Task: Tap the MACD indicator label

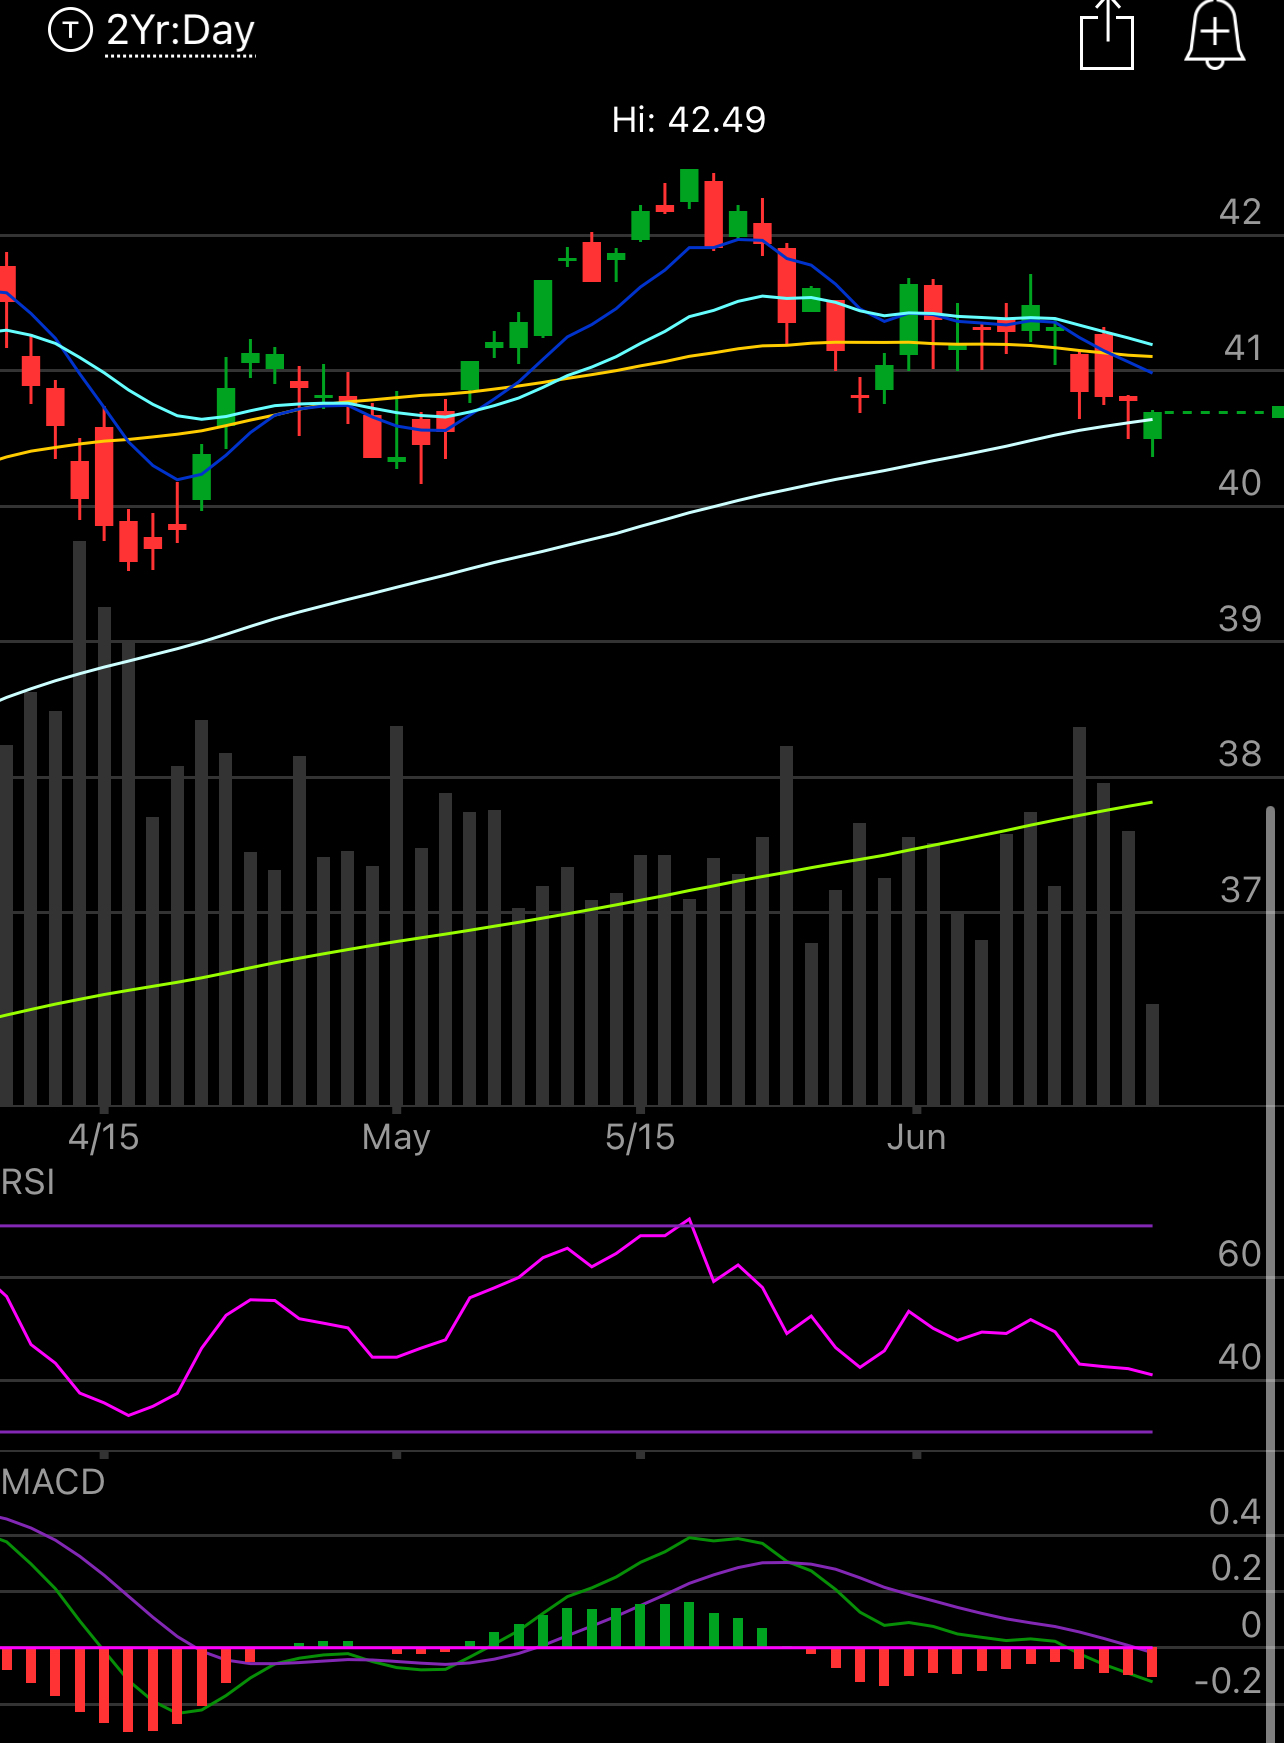Action: point(53,1482)
